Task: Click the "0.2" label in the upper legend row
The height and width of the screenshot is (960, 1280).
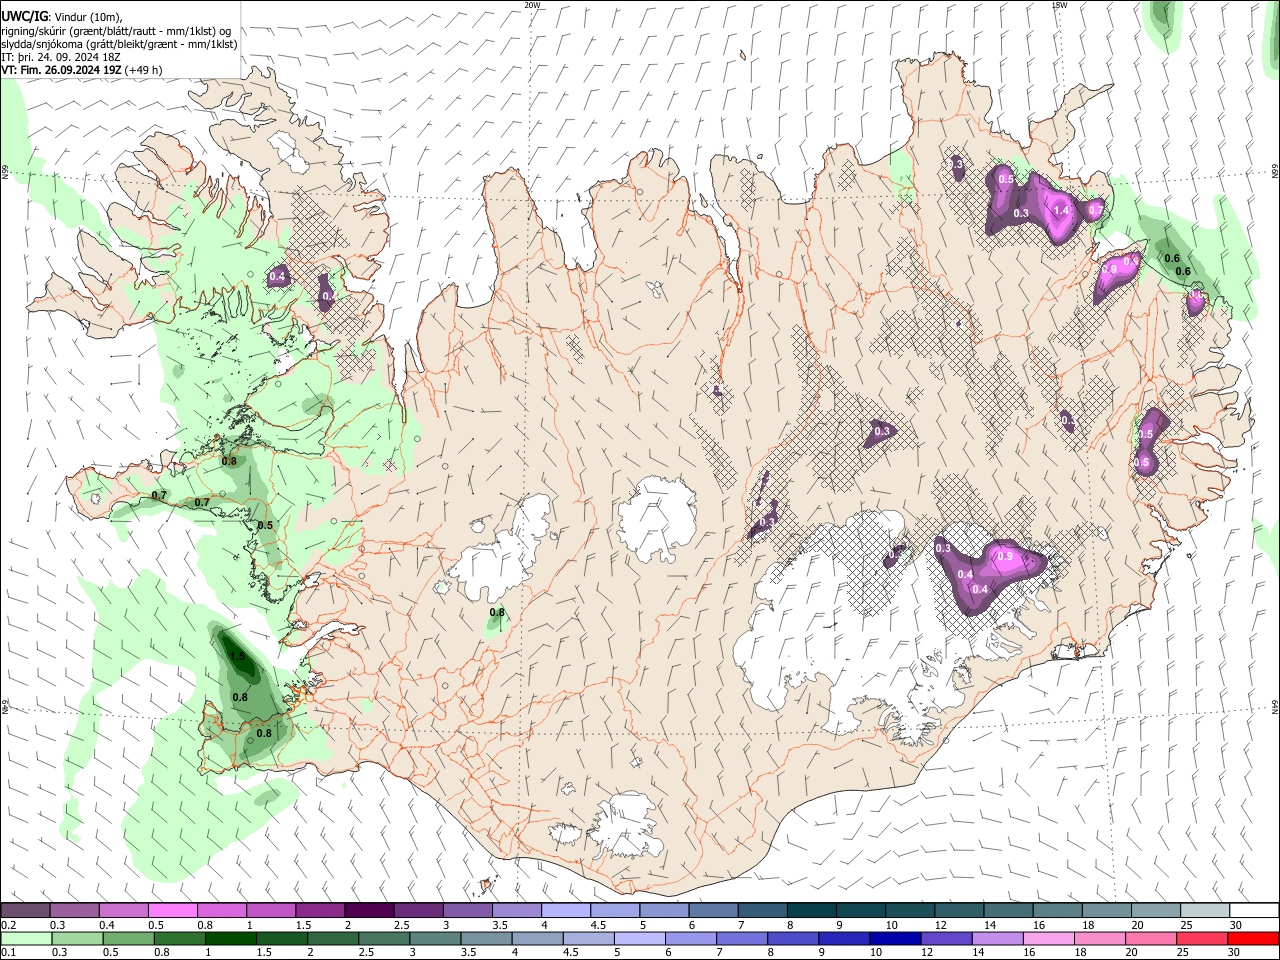Action: point(9,925)
